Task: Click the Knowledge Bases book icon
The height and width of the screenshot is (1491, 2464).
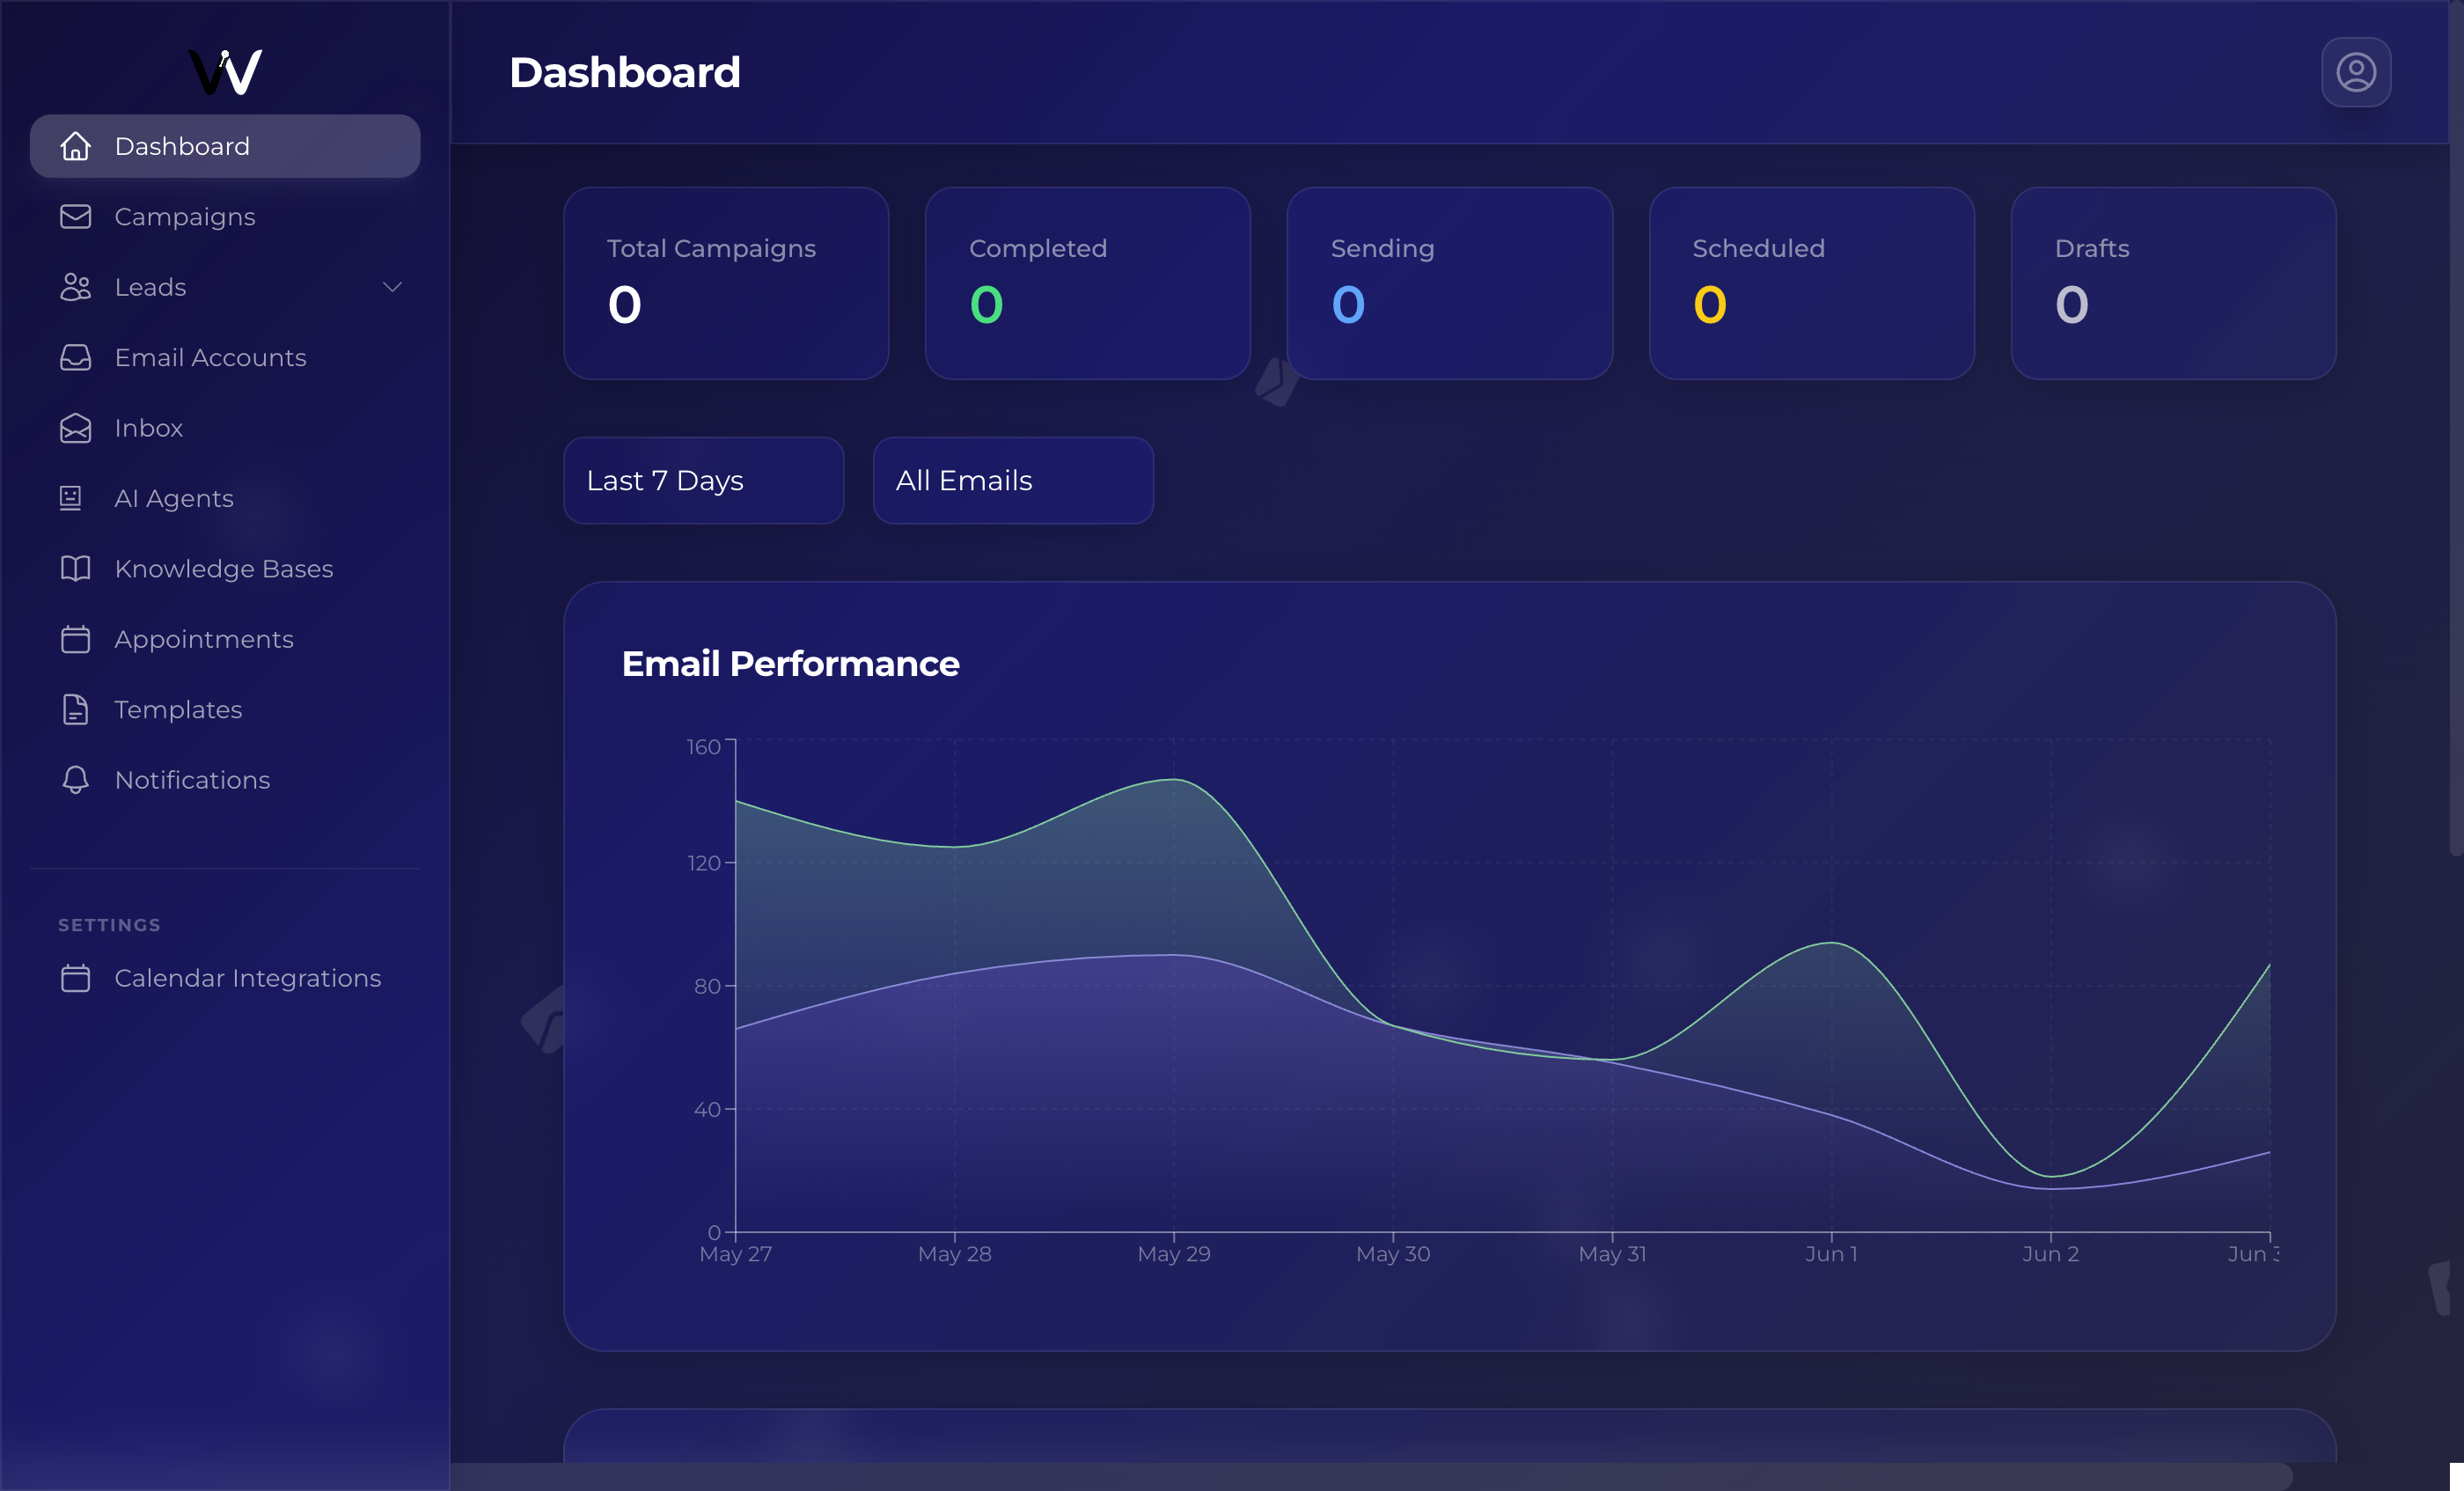Action: [75, 568]
